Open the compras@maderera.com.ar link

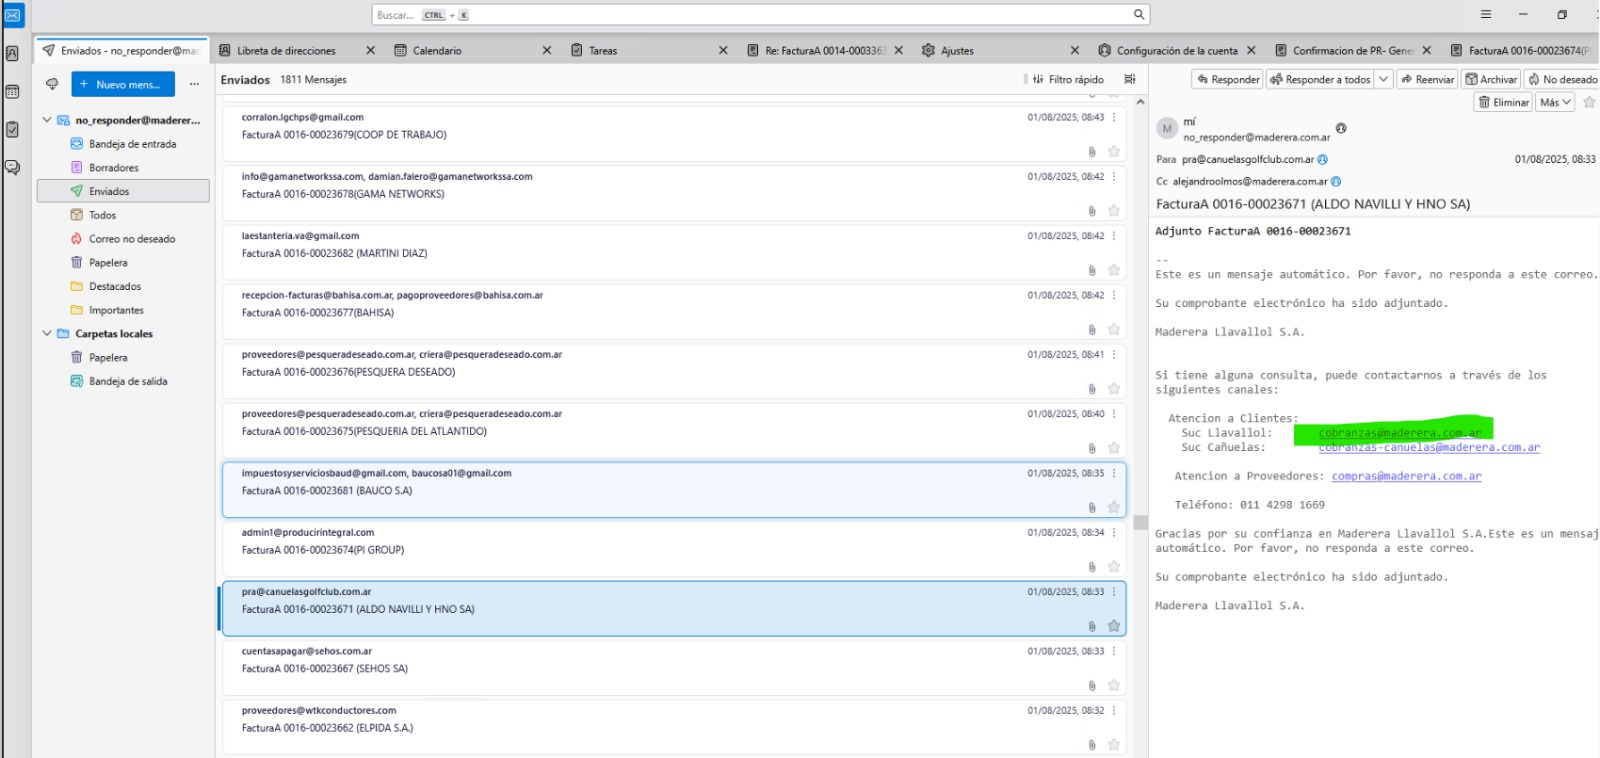1406,477
